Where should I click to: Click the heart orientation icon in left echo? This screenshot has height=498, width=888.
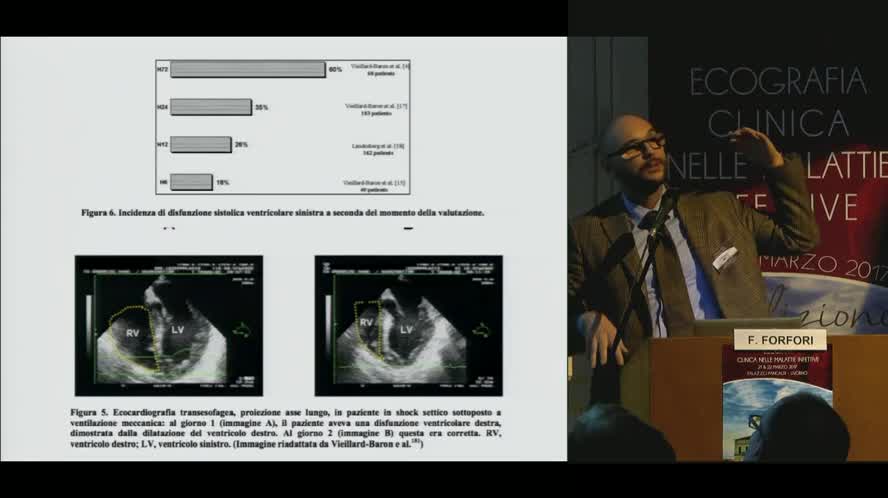241,329
